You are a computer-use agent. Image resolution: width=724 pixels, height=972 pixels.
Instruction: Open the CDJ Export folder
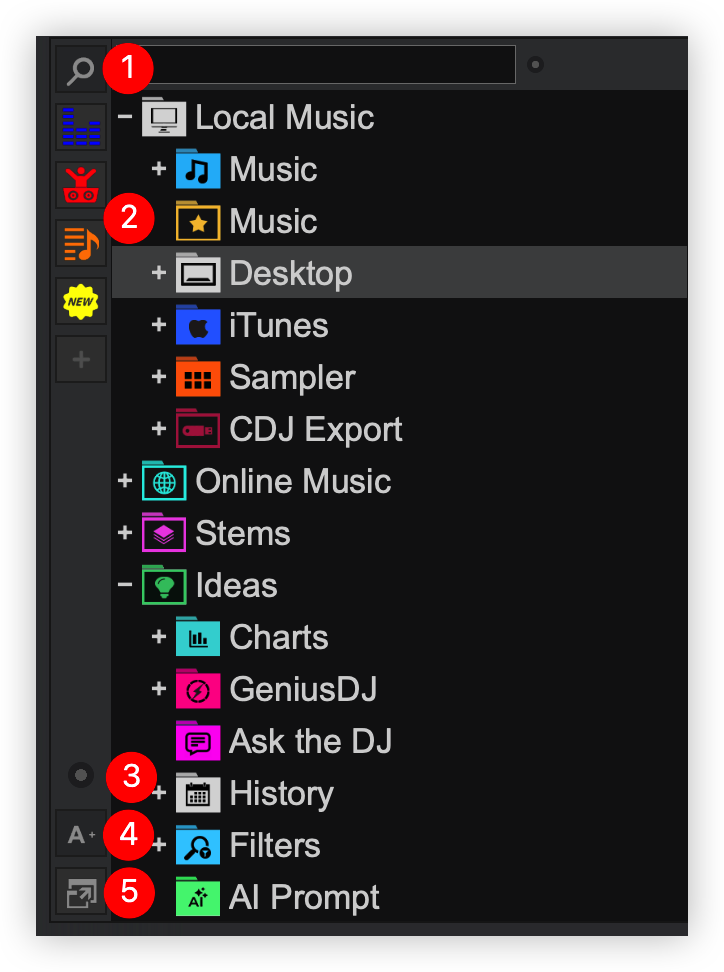(315, 429)
